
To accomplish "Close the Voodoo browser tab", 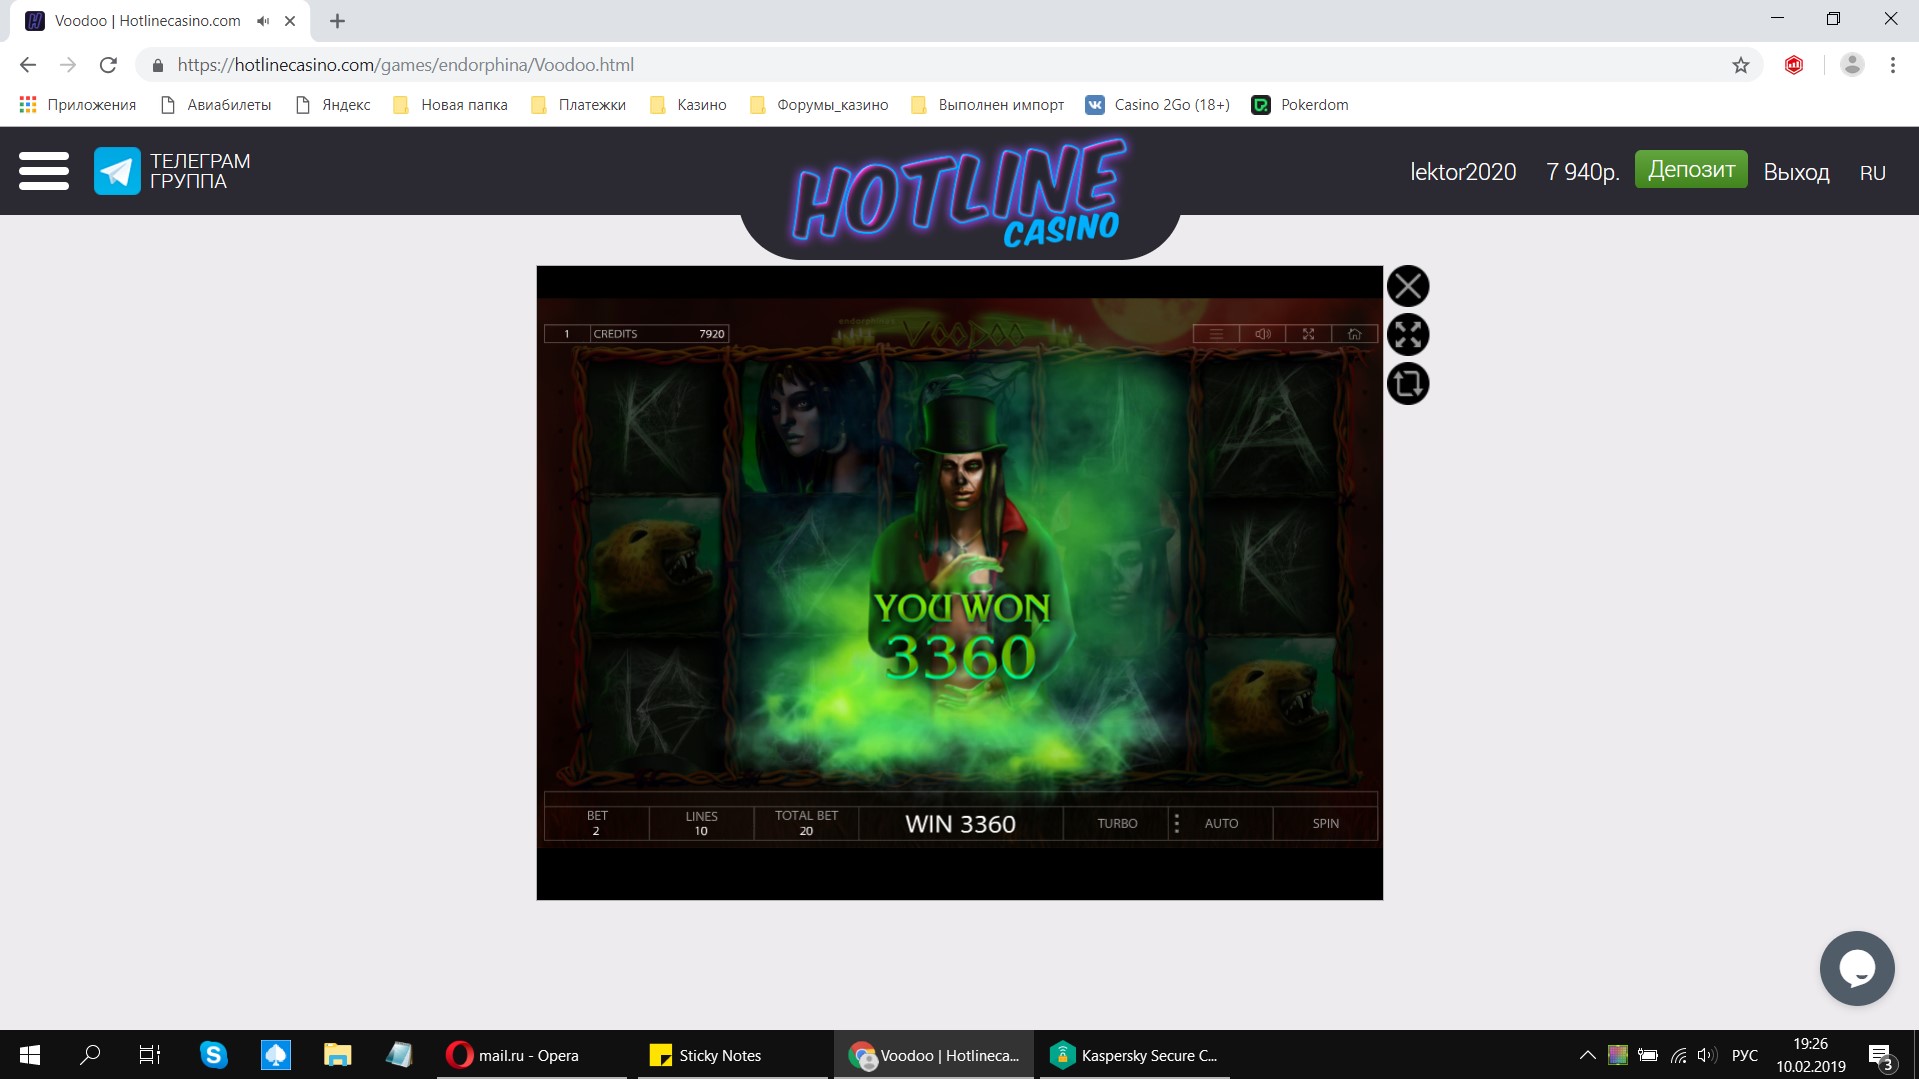I will pos(290,21).
